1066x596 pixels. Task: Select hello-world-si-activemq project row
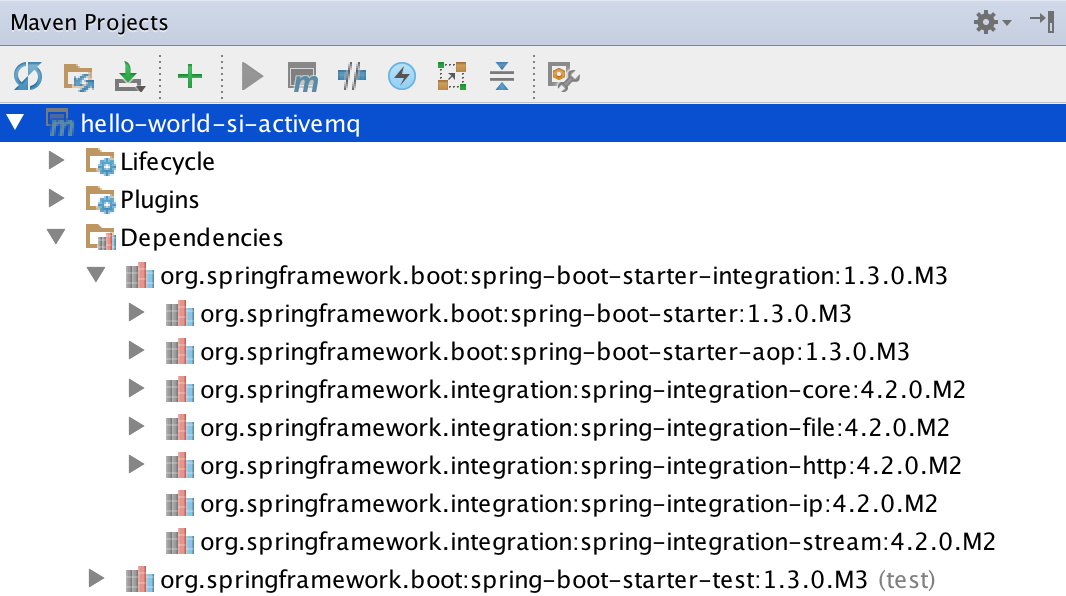click(x=533, y=123)
